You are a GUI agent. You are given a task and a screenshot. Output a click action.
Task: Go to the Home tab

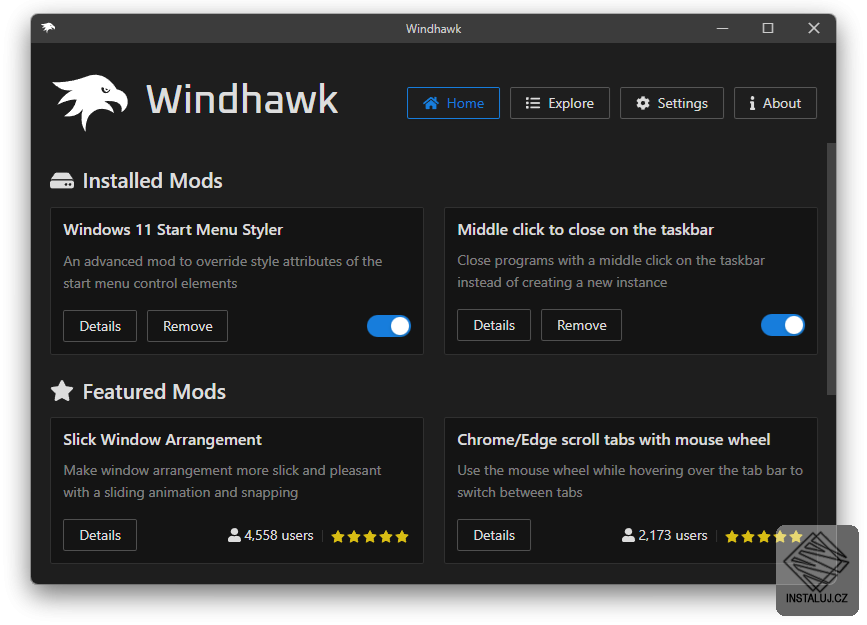pos(453,103)
